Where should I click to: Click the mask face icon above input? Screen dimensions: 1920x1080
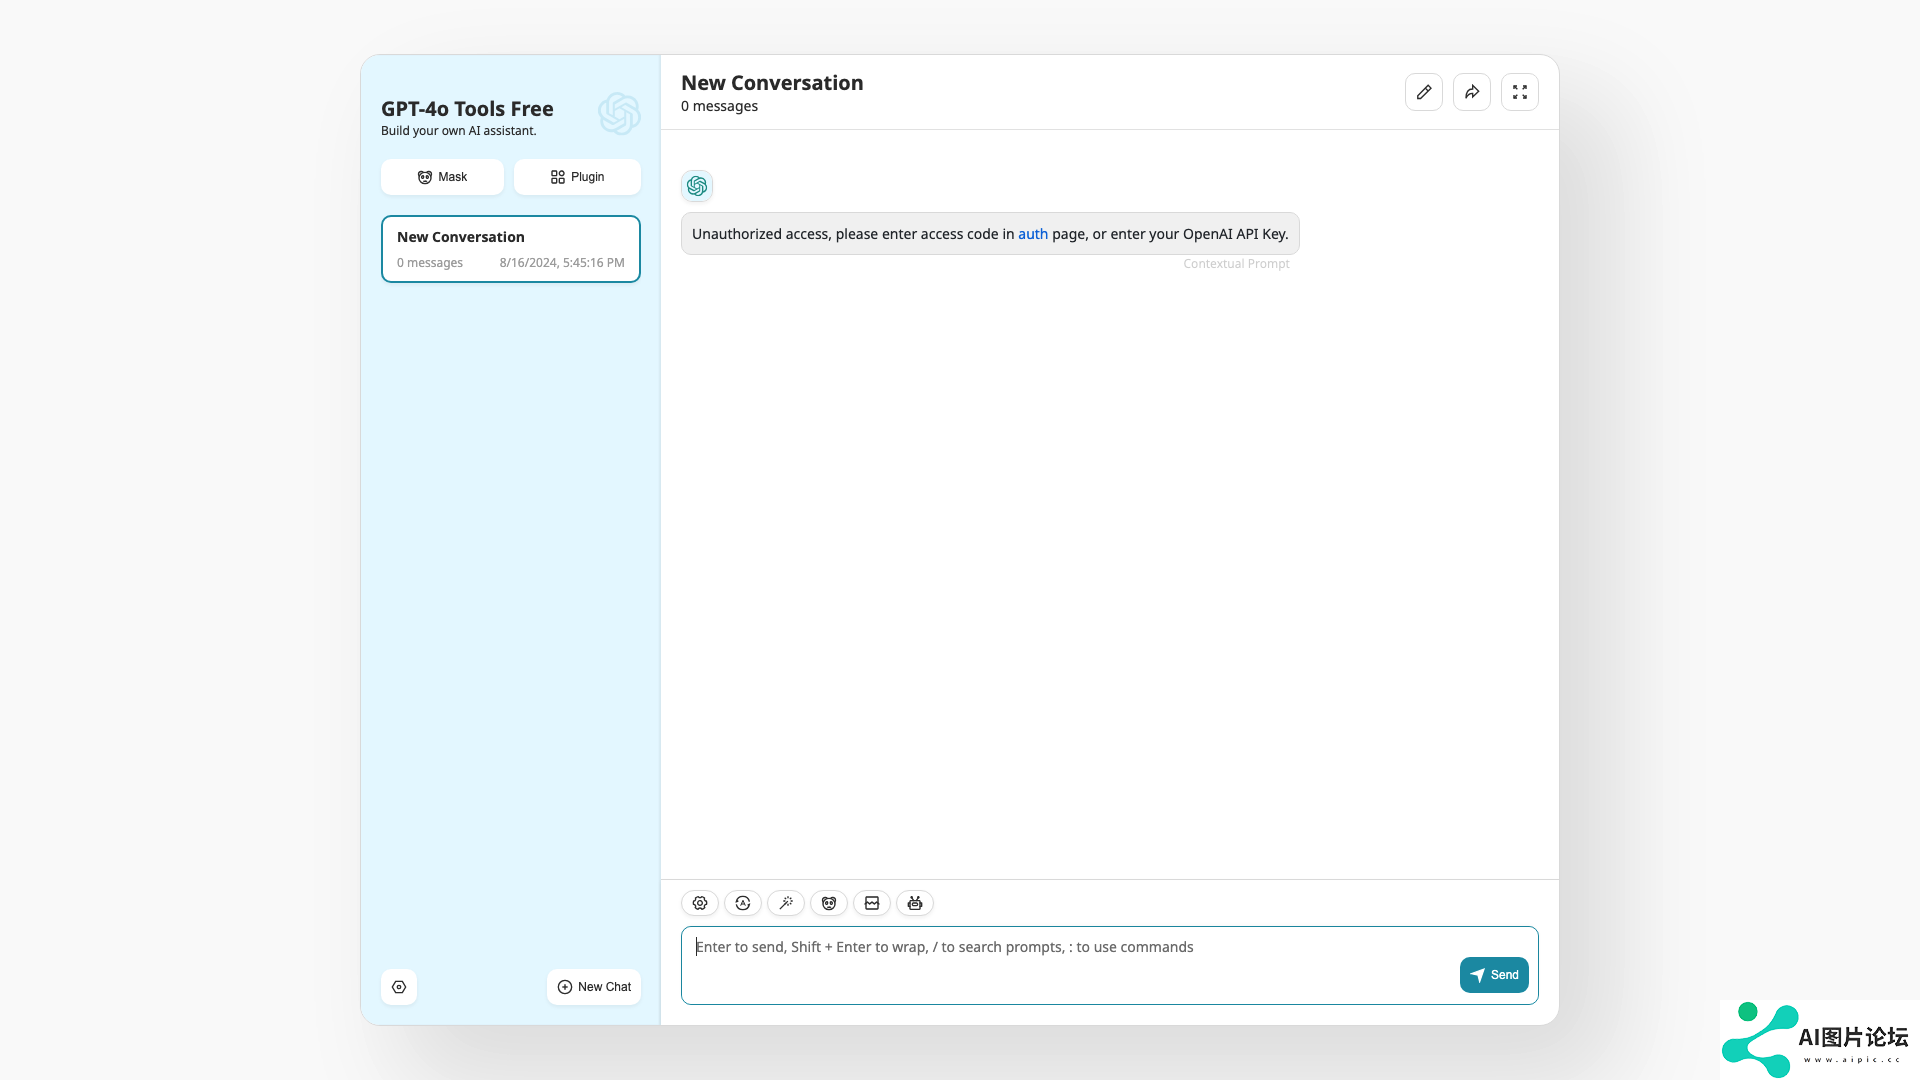pos(829,903)
